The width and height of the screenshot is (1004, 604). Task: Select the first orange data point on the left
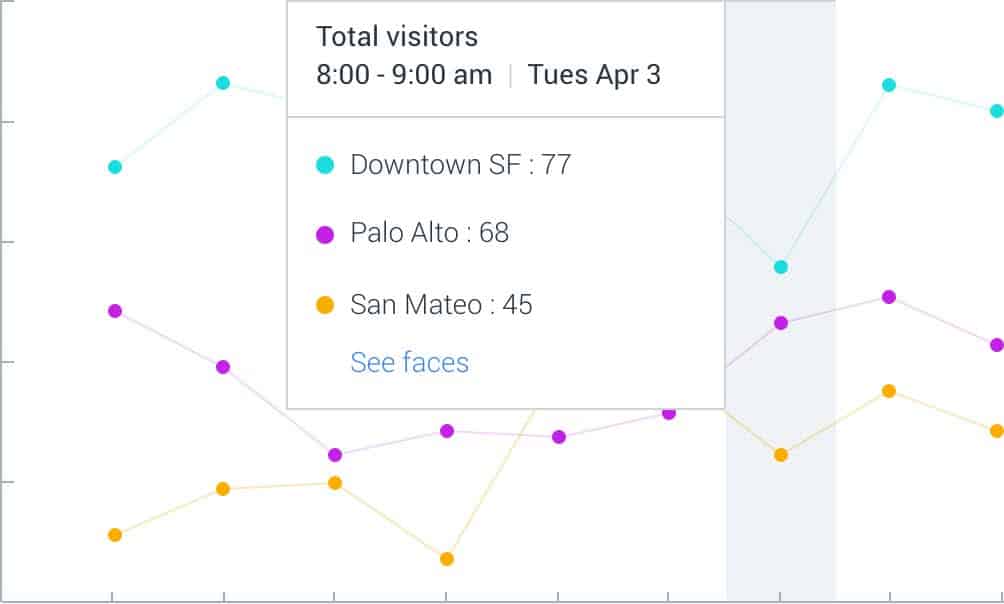coord(113,536)
